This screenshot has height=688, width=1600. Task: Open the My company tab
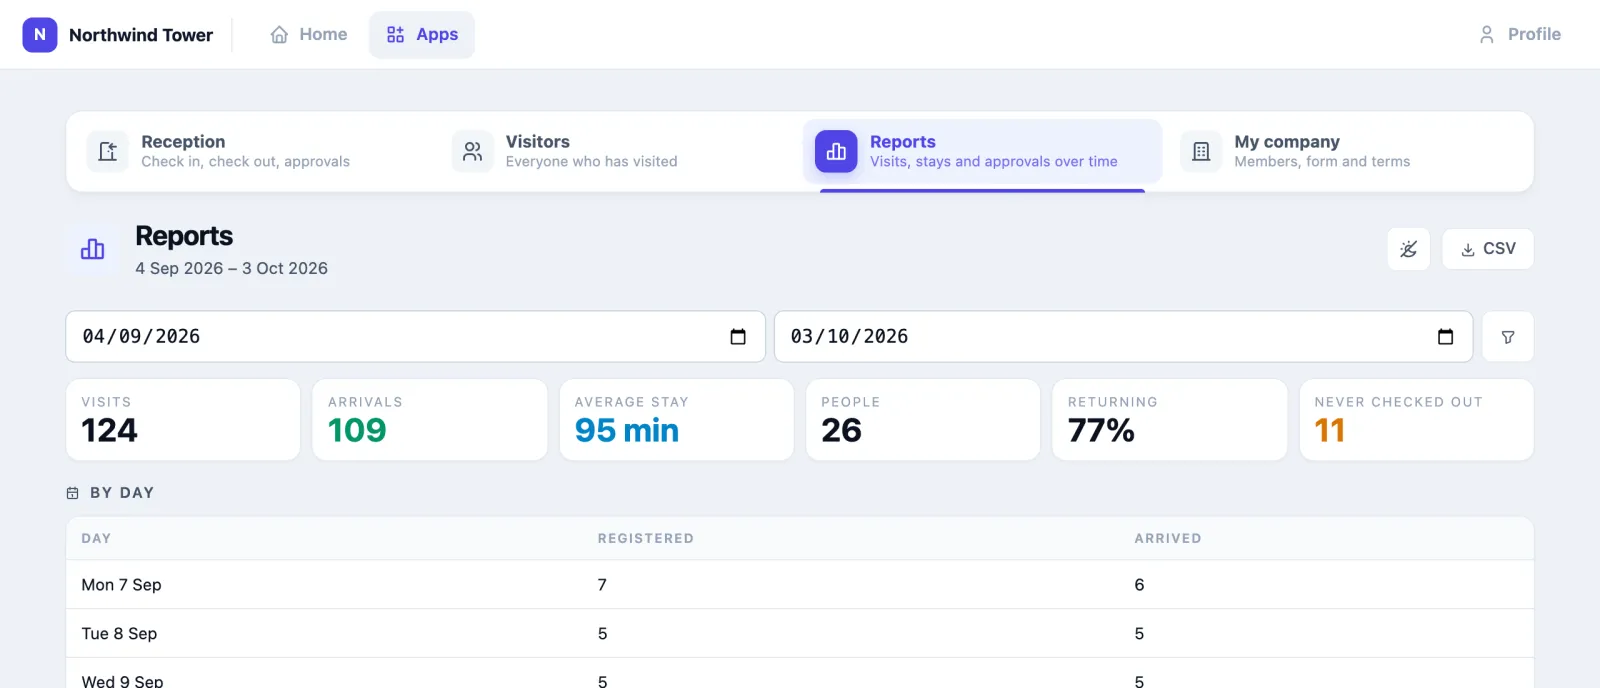coord(1346,151)
